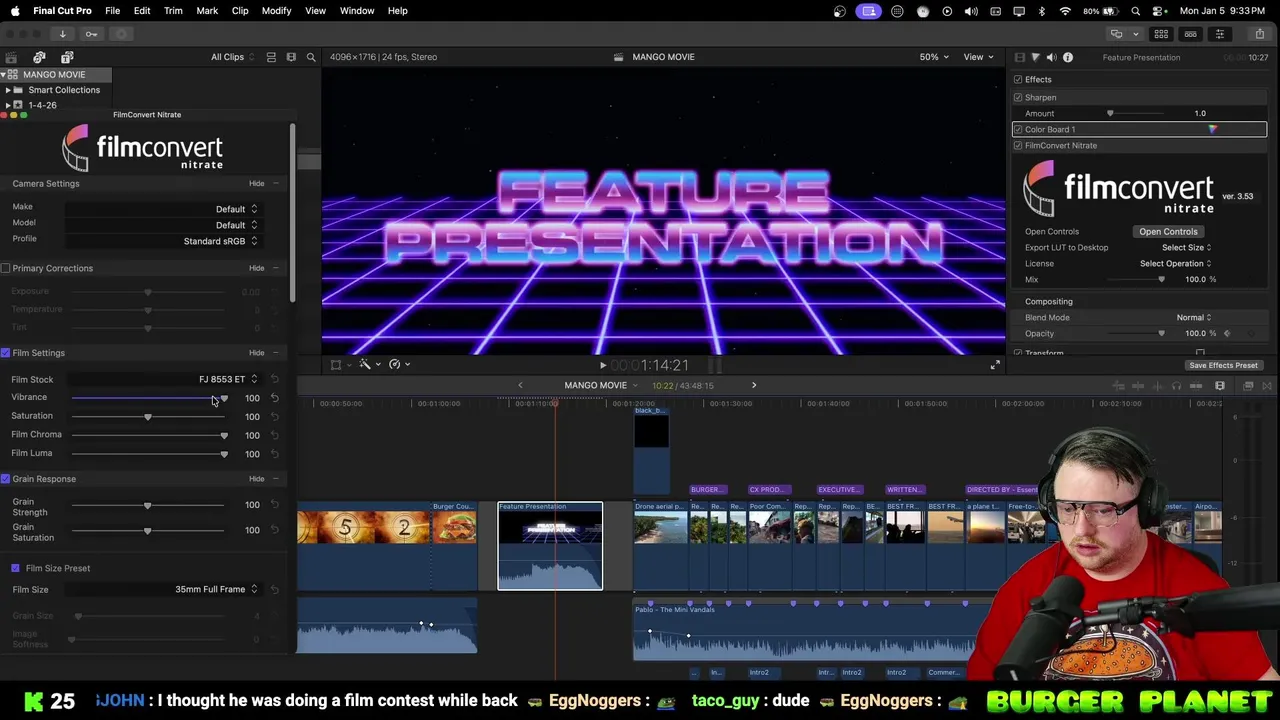Toggle the Color Board 1 checkbox

pos(1018,129)
